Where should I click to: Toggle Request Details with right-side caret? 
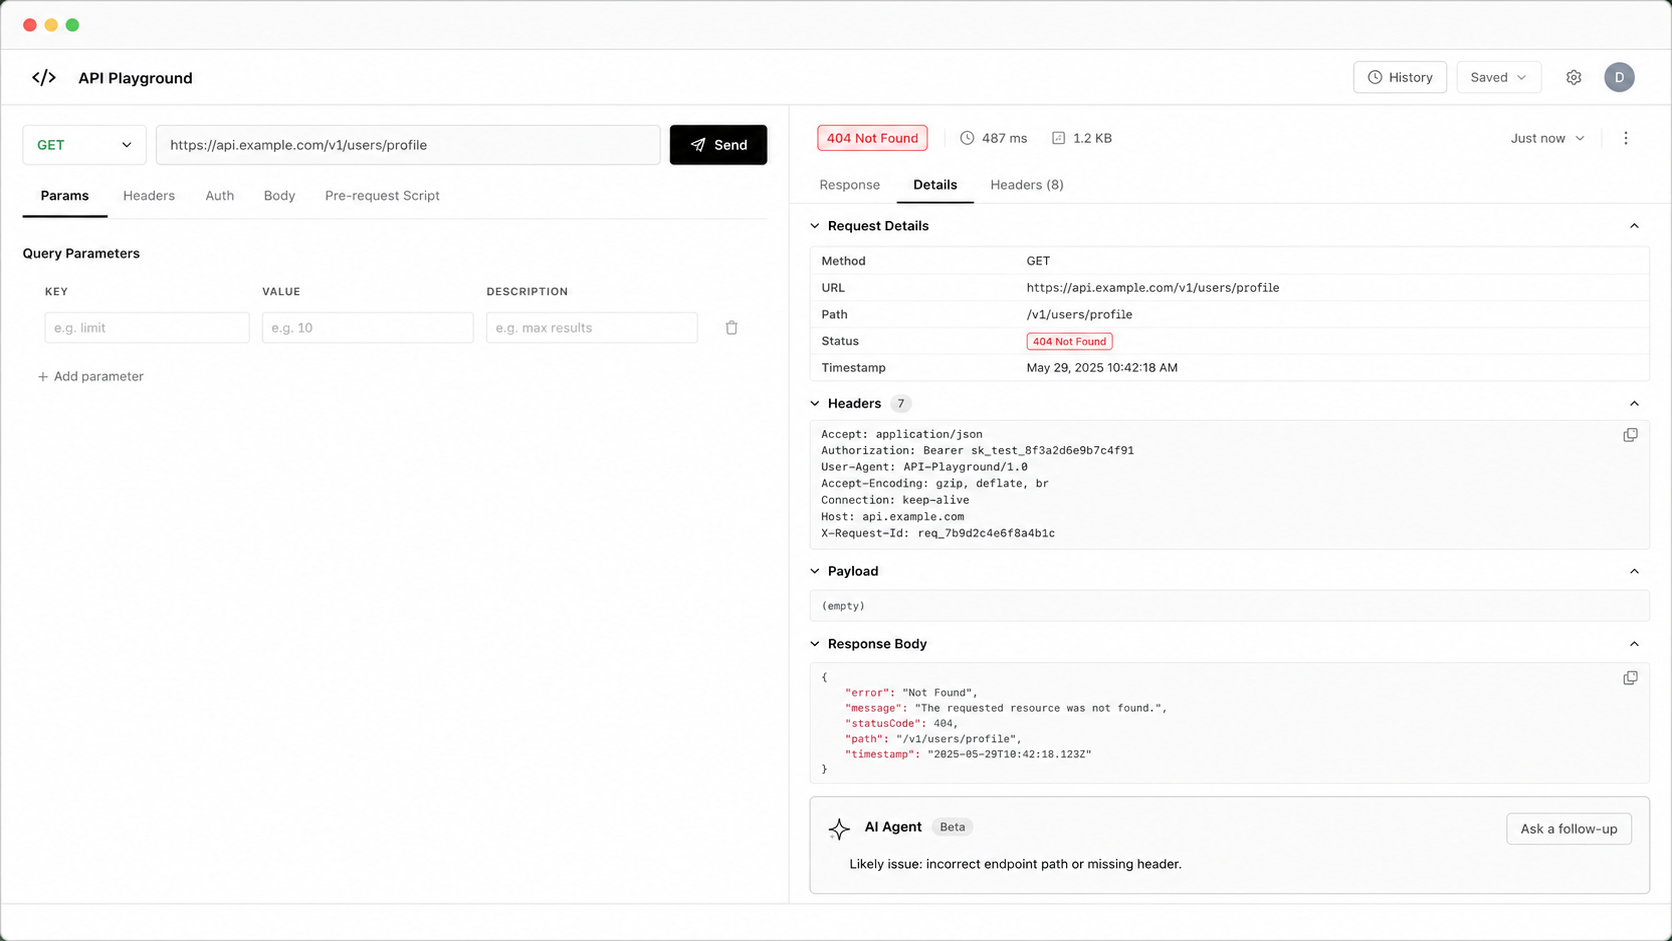(1634, 226)
